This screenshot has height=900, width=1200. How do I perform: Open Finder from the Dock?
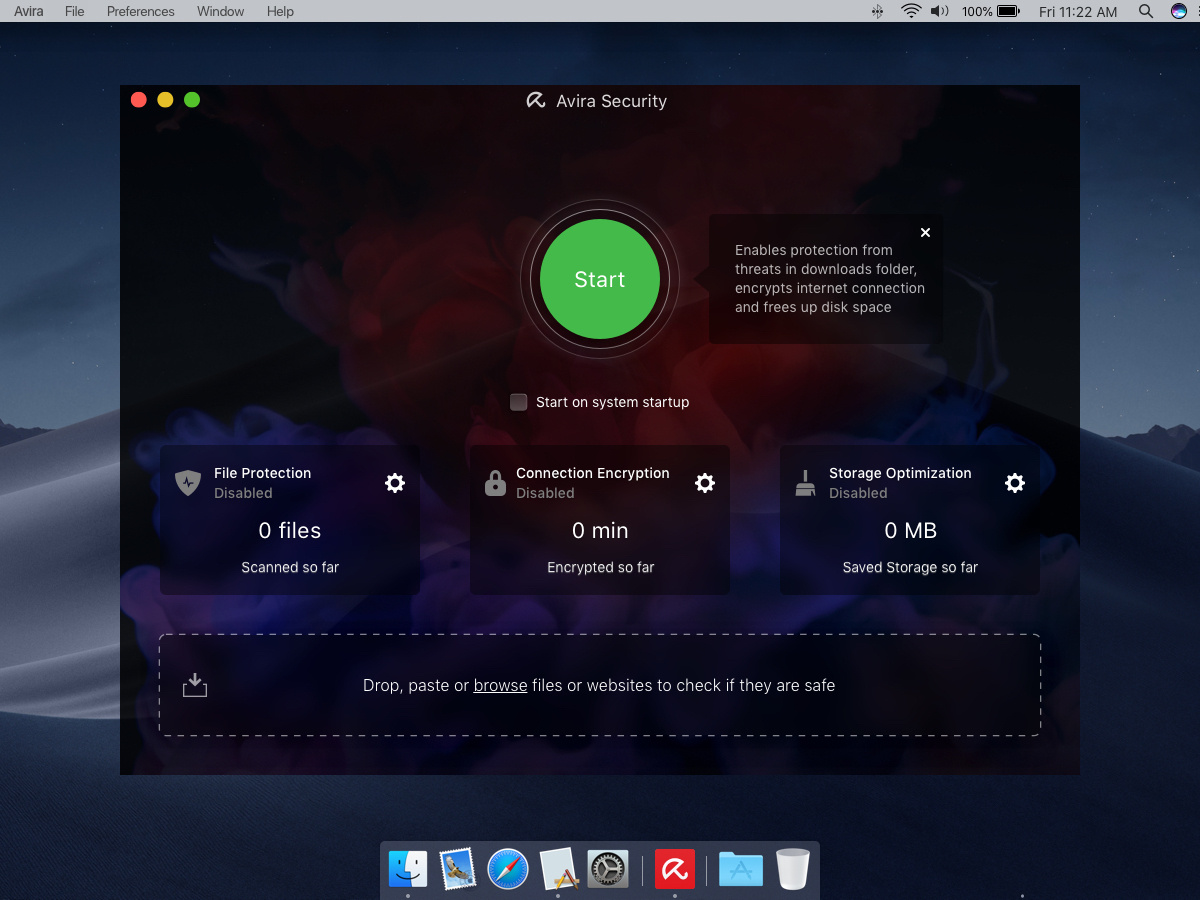(x=408, y=869)
